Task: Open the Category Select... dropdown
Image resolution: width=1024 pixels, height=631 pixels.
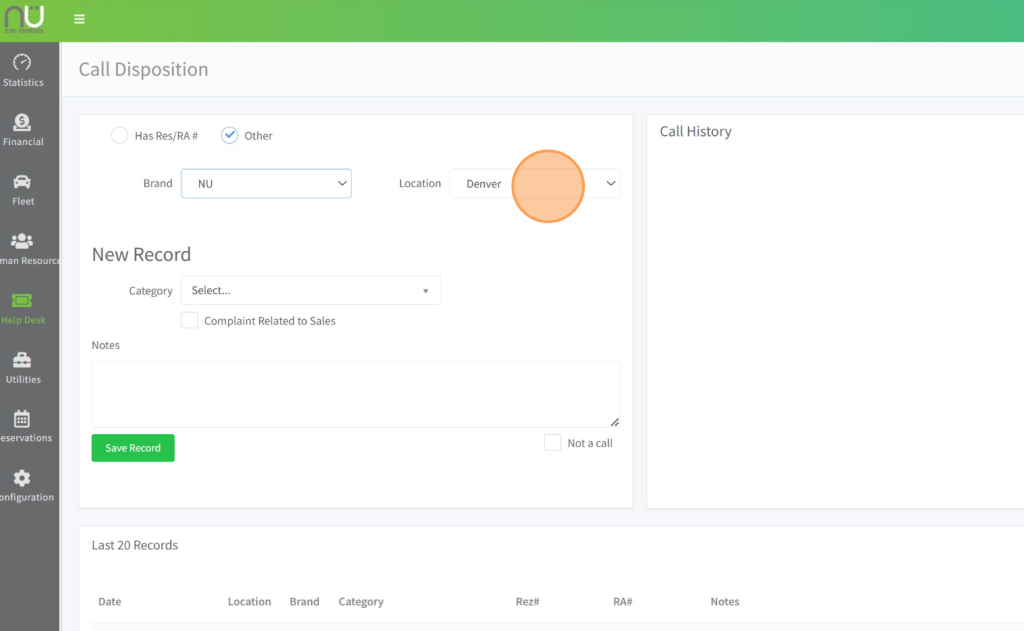Action: click(310, 290)
